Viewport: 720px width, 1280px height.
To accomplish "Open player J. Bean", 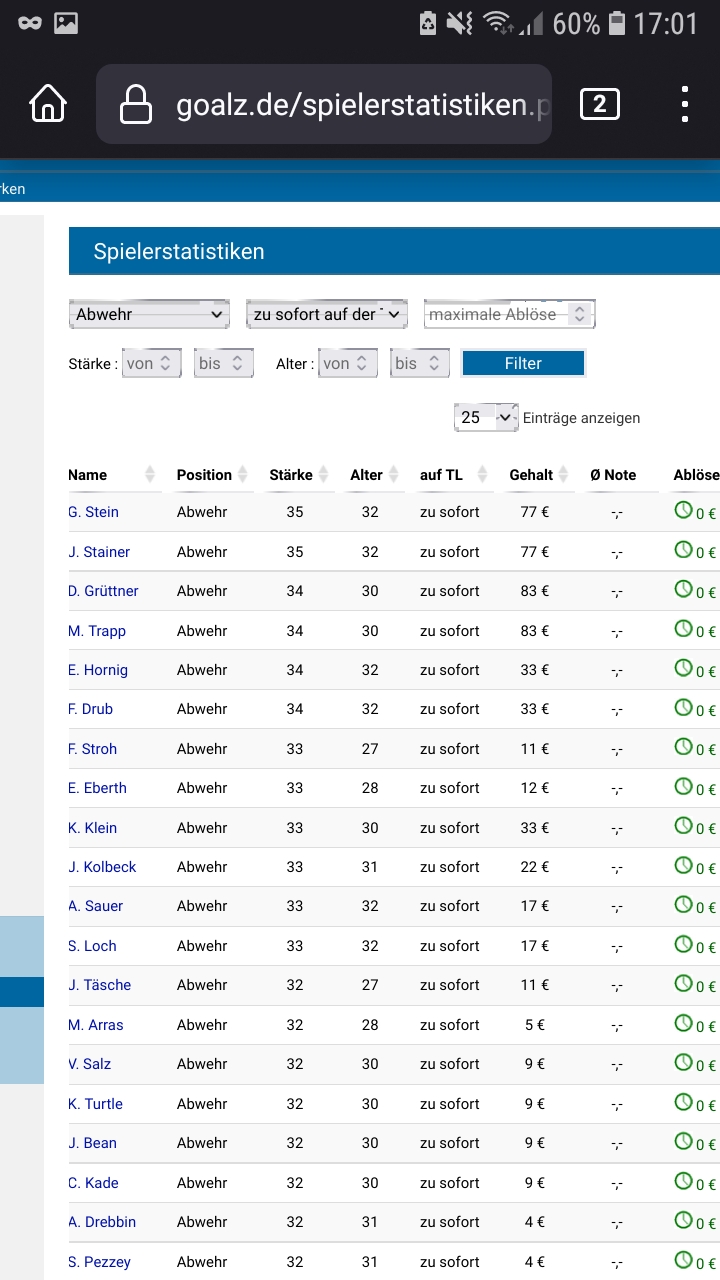I will 92,1143.
